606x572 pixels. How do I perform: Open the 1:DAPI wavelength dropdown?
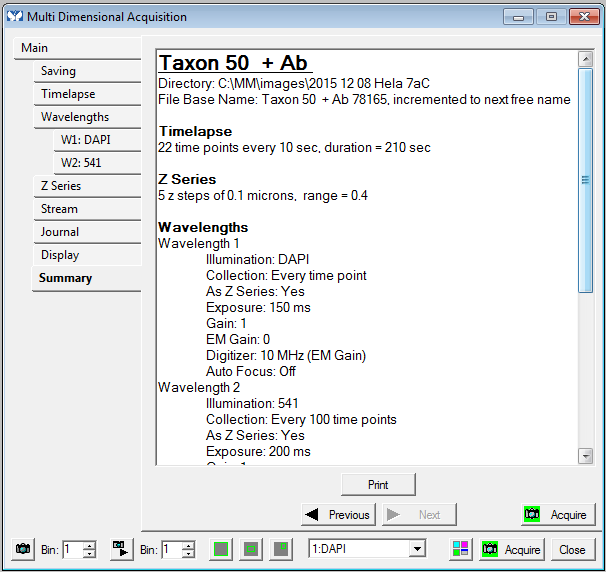coord(417,549)
